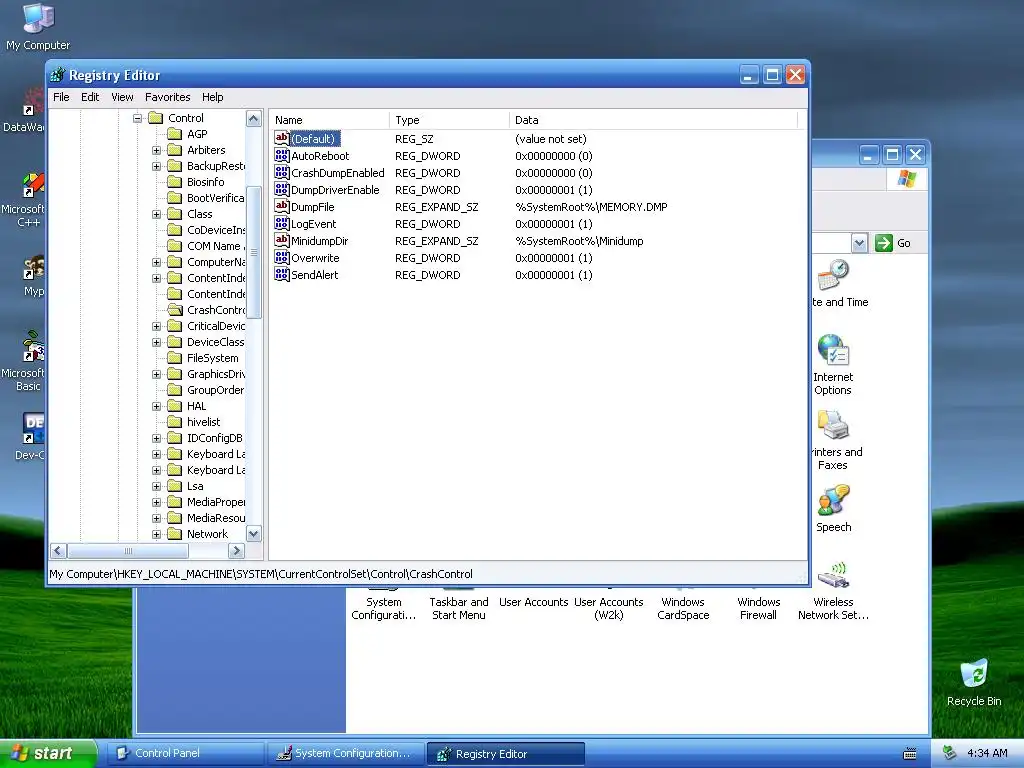The image size is (1024, 768).
Task: Collapse the Control key in the tree
Action: pyautogui.click(x=137, y=118)
